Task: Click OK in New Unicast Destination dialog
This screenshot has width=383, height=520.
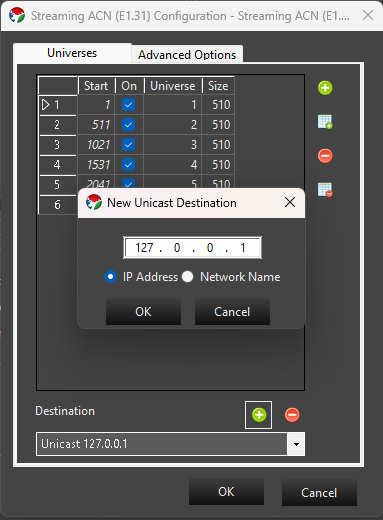Action: pyautogui.click(x=143, y=312)
